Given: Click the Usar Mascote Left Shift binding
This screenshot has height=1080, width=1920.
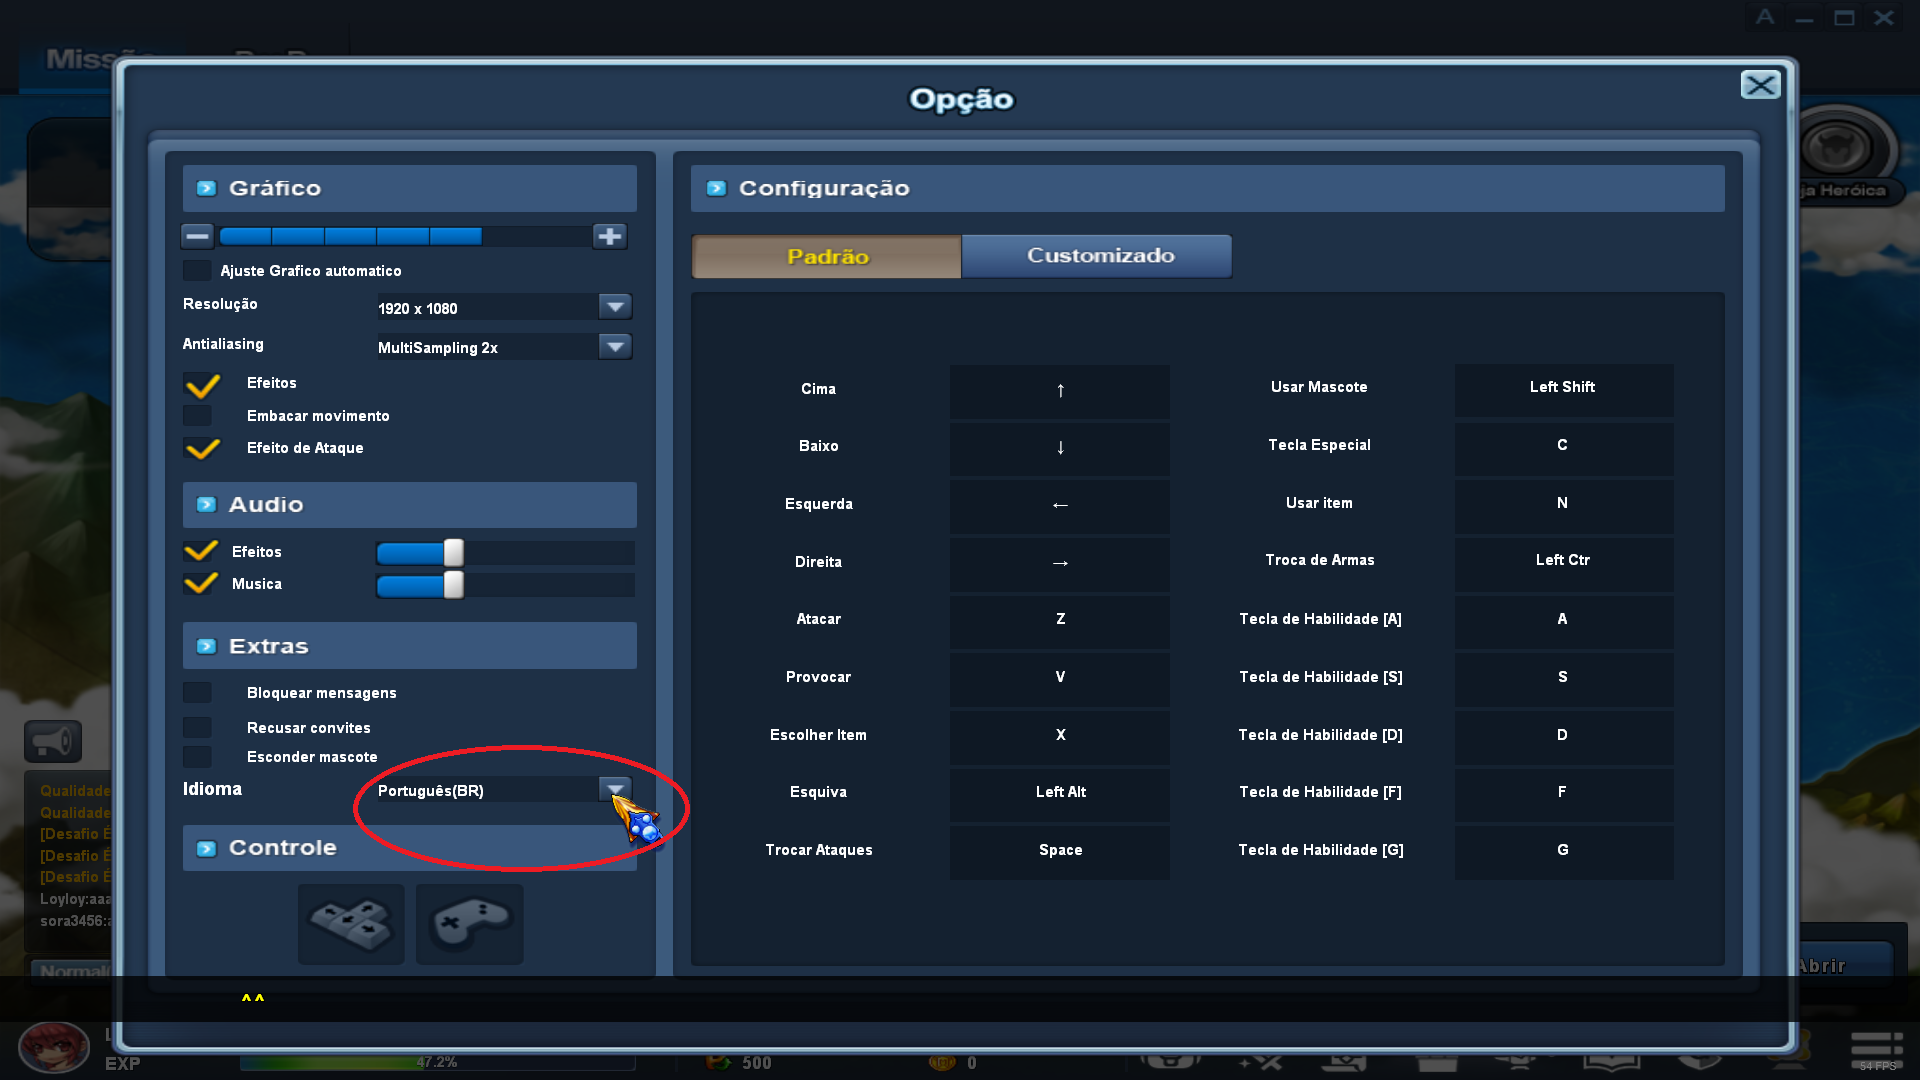Looking at the screenshot, I should click(1562, 388).
